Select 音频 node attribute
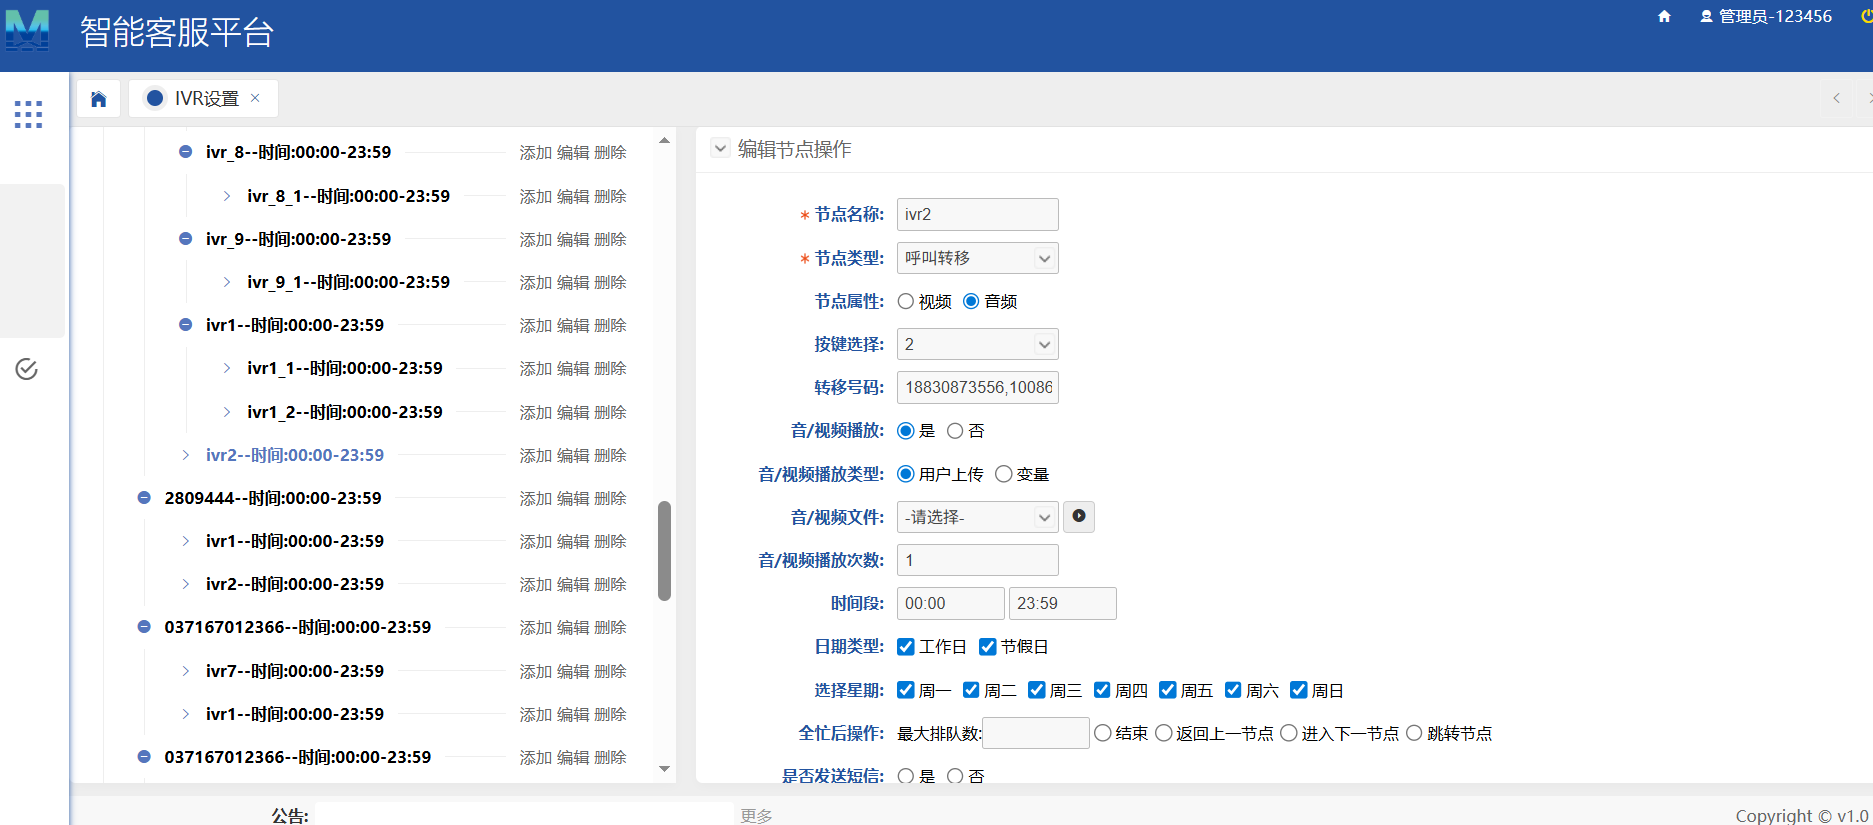Screen dimensions: 1873x825 tap(971, 301)
